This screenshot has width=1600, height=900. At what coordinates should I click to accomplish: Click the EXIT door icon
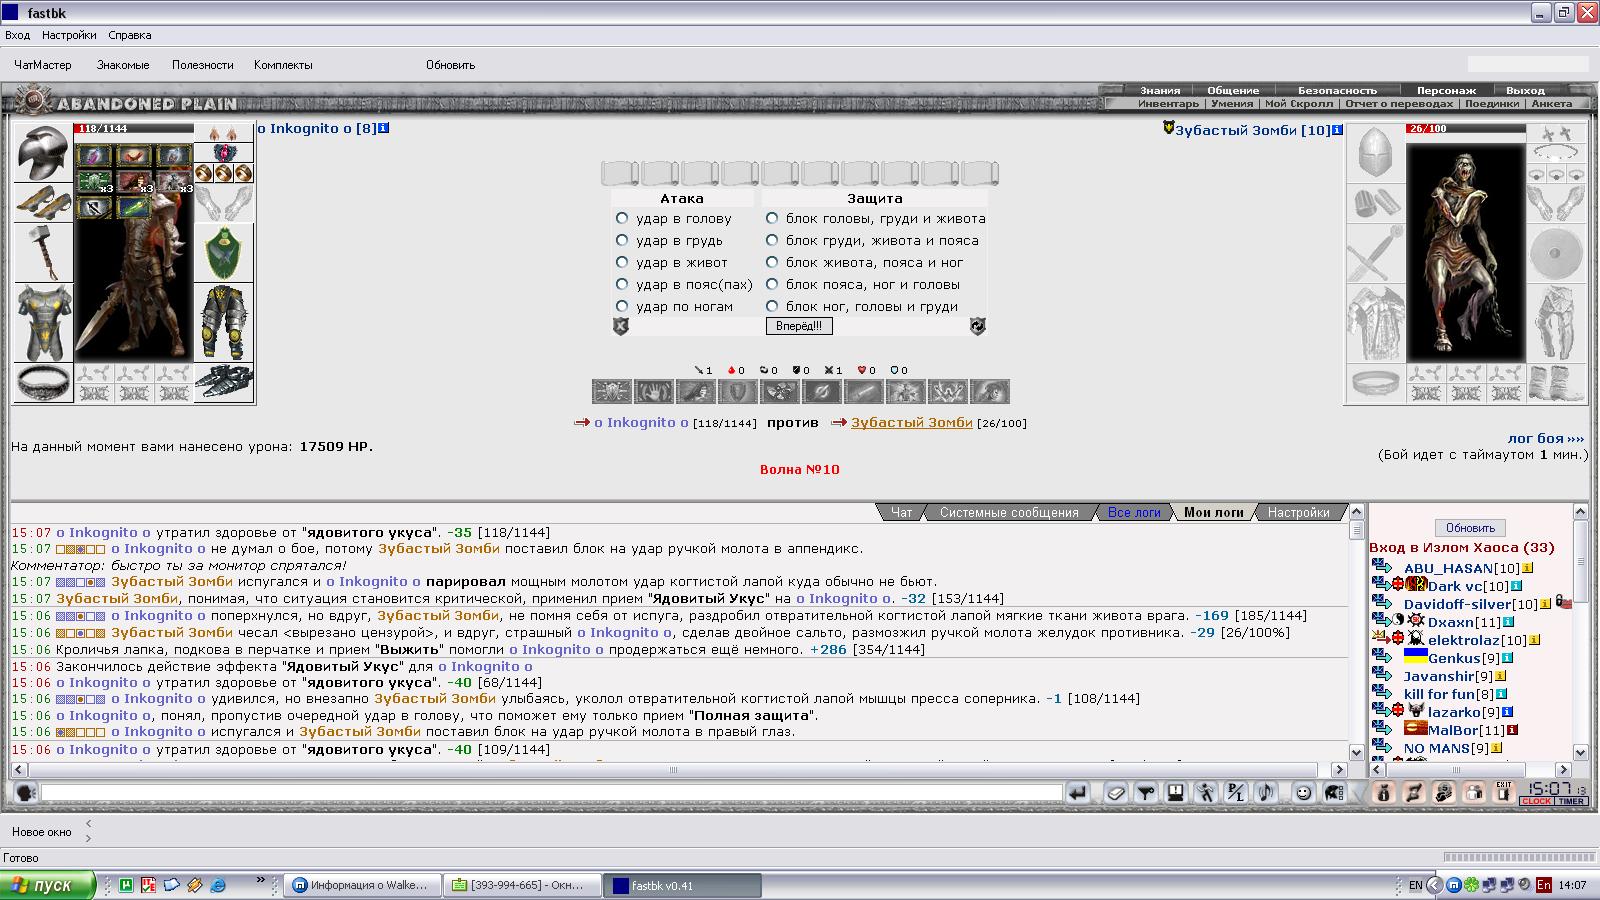click(x=1504, y=793)
